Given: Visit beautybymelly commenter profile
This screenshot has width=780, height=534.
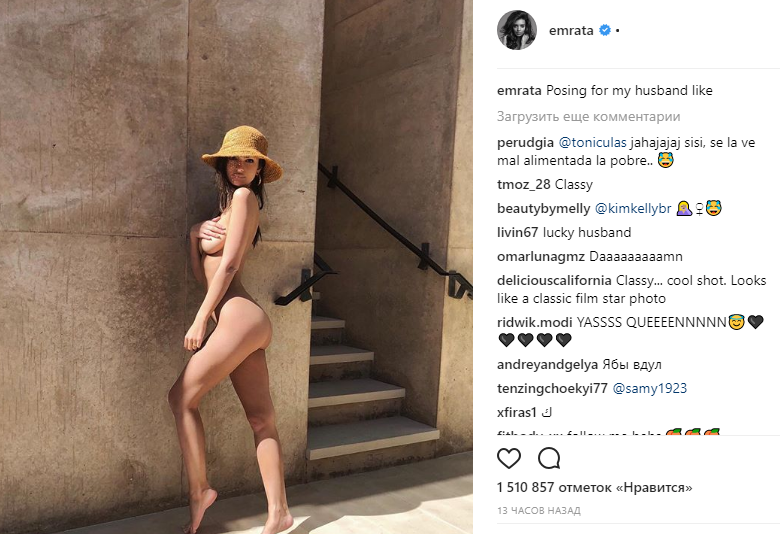Looking at the screenshot, I should 544,209.
